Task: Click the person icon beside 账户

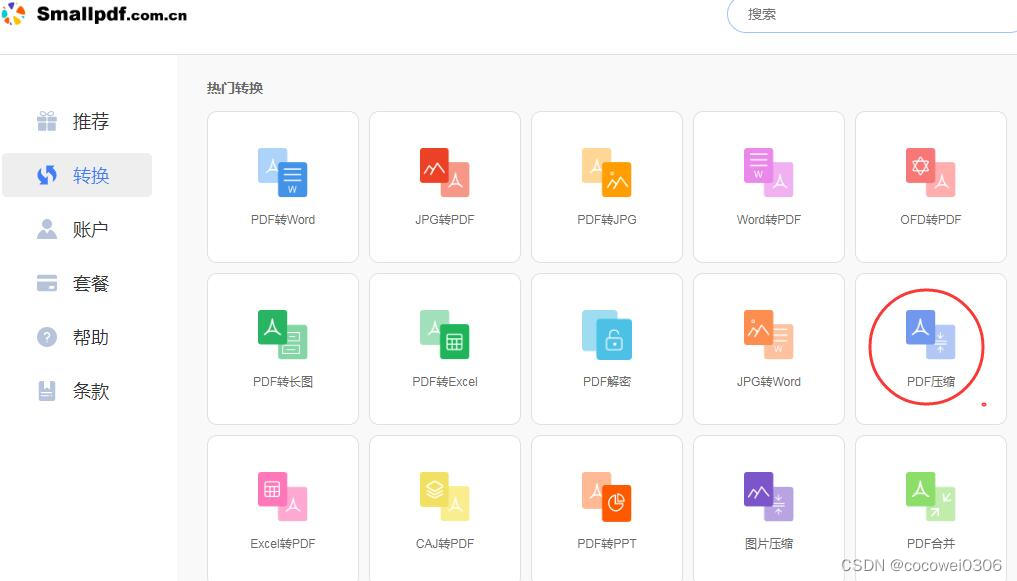Action: (x=47, y=229)
